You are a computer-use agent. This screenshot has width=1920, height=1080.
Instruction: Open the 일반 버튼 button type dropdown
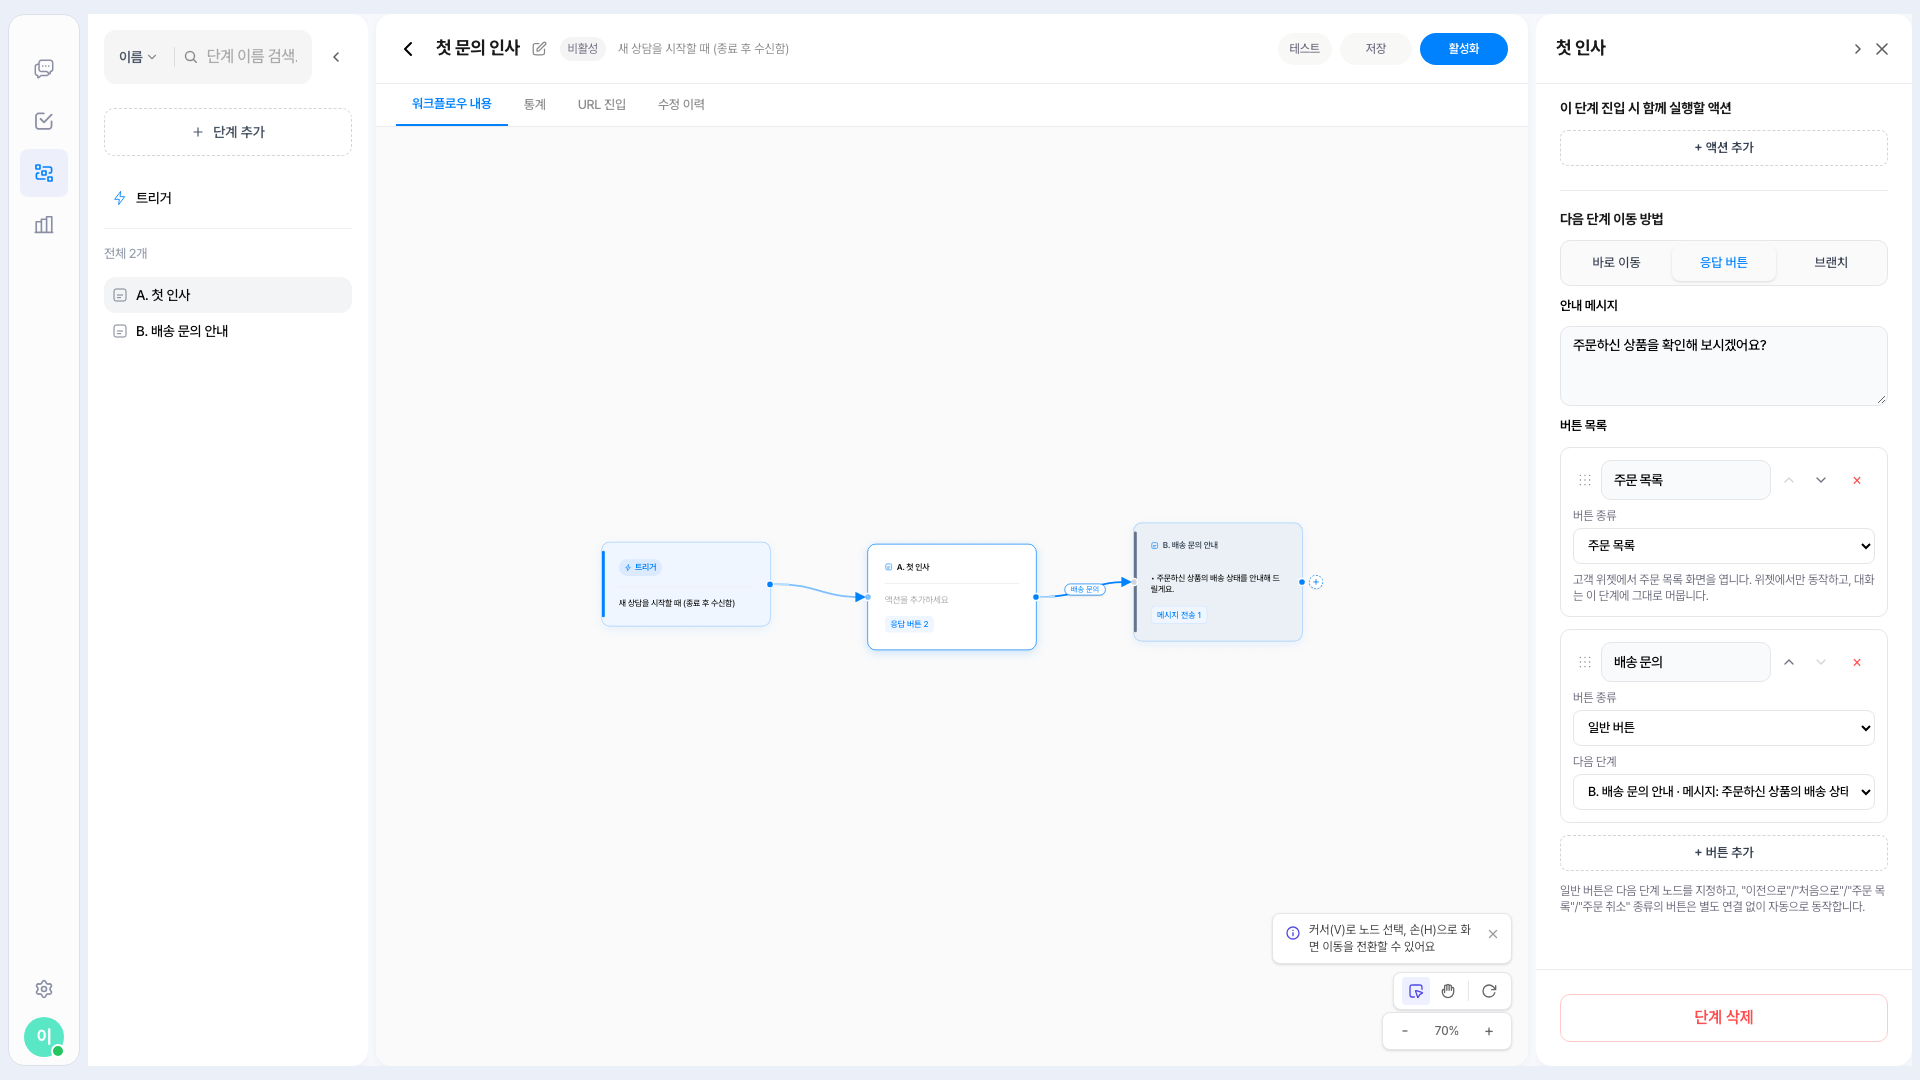tap(1724, 728)
